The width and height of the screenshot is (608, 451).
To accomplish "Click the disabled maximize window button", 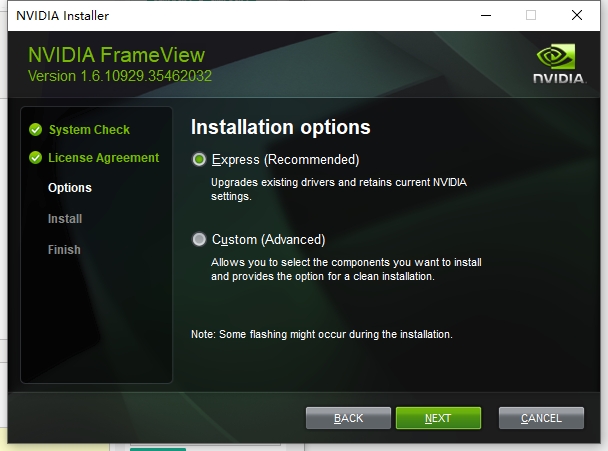I will coord(531,16).
